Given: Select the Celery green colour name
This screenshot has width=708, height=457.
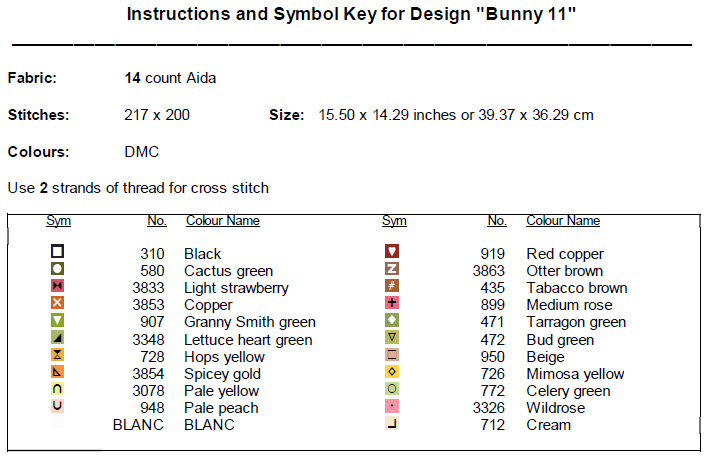Looking at the screenshot, I should tap(567, 391).
